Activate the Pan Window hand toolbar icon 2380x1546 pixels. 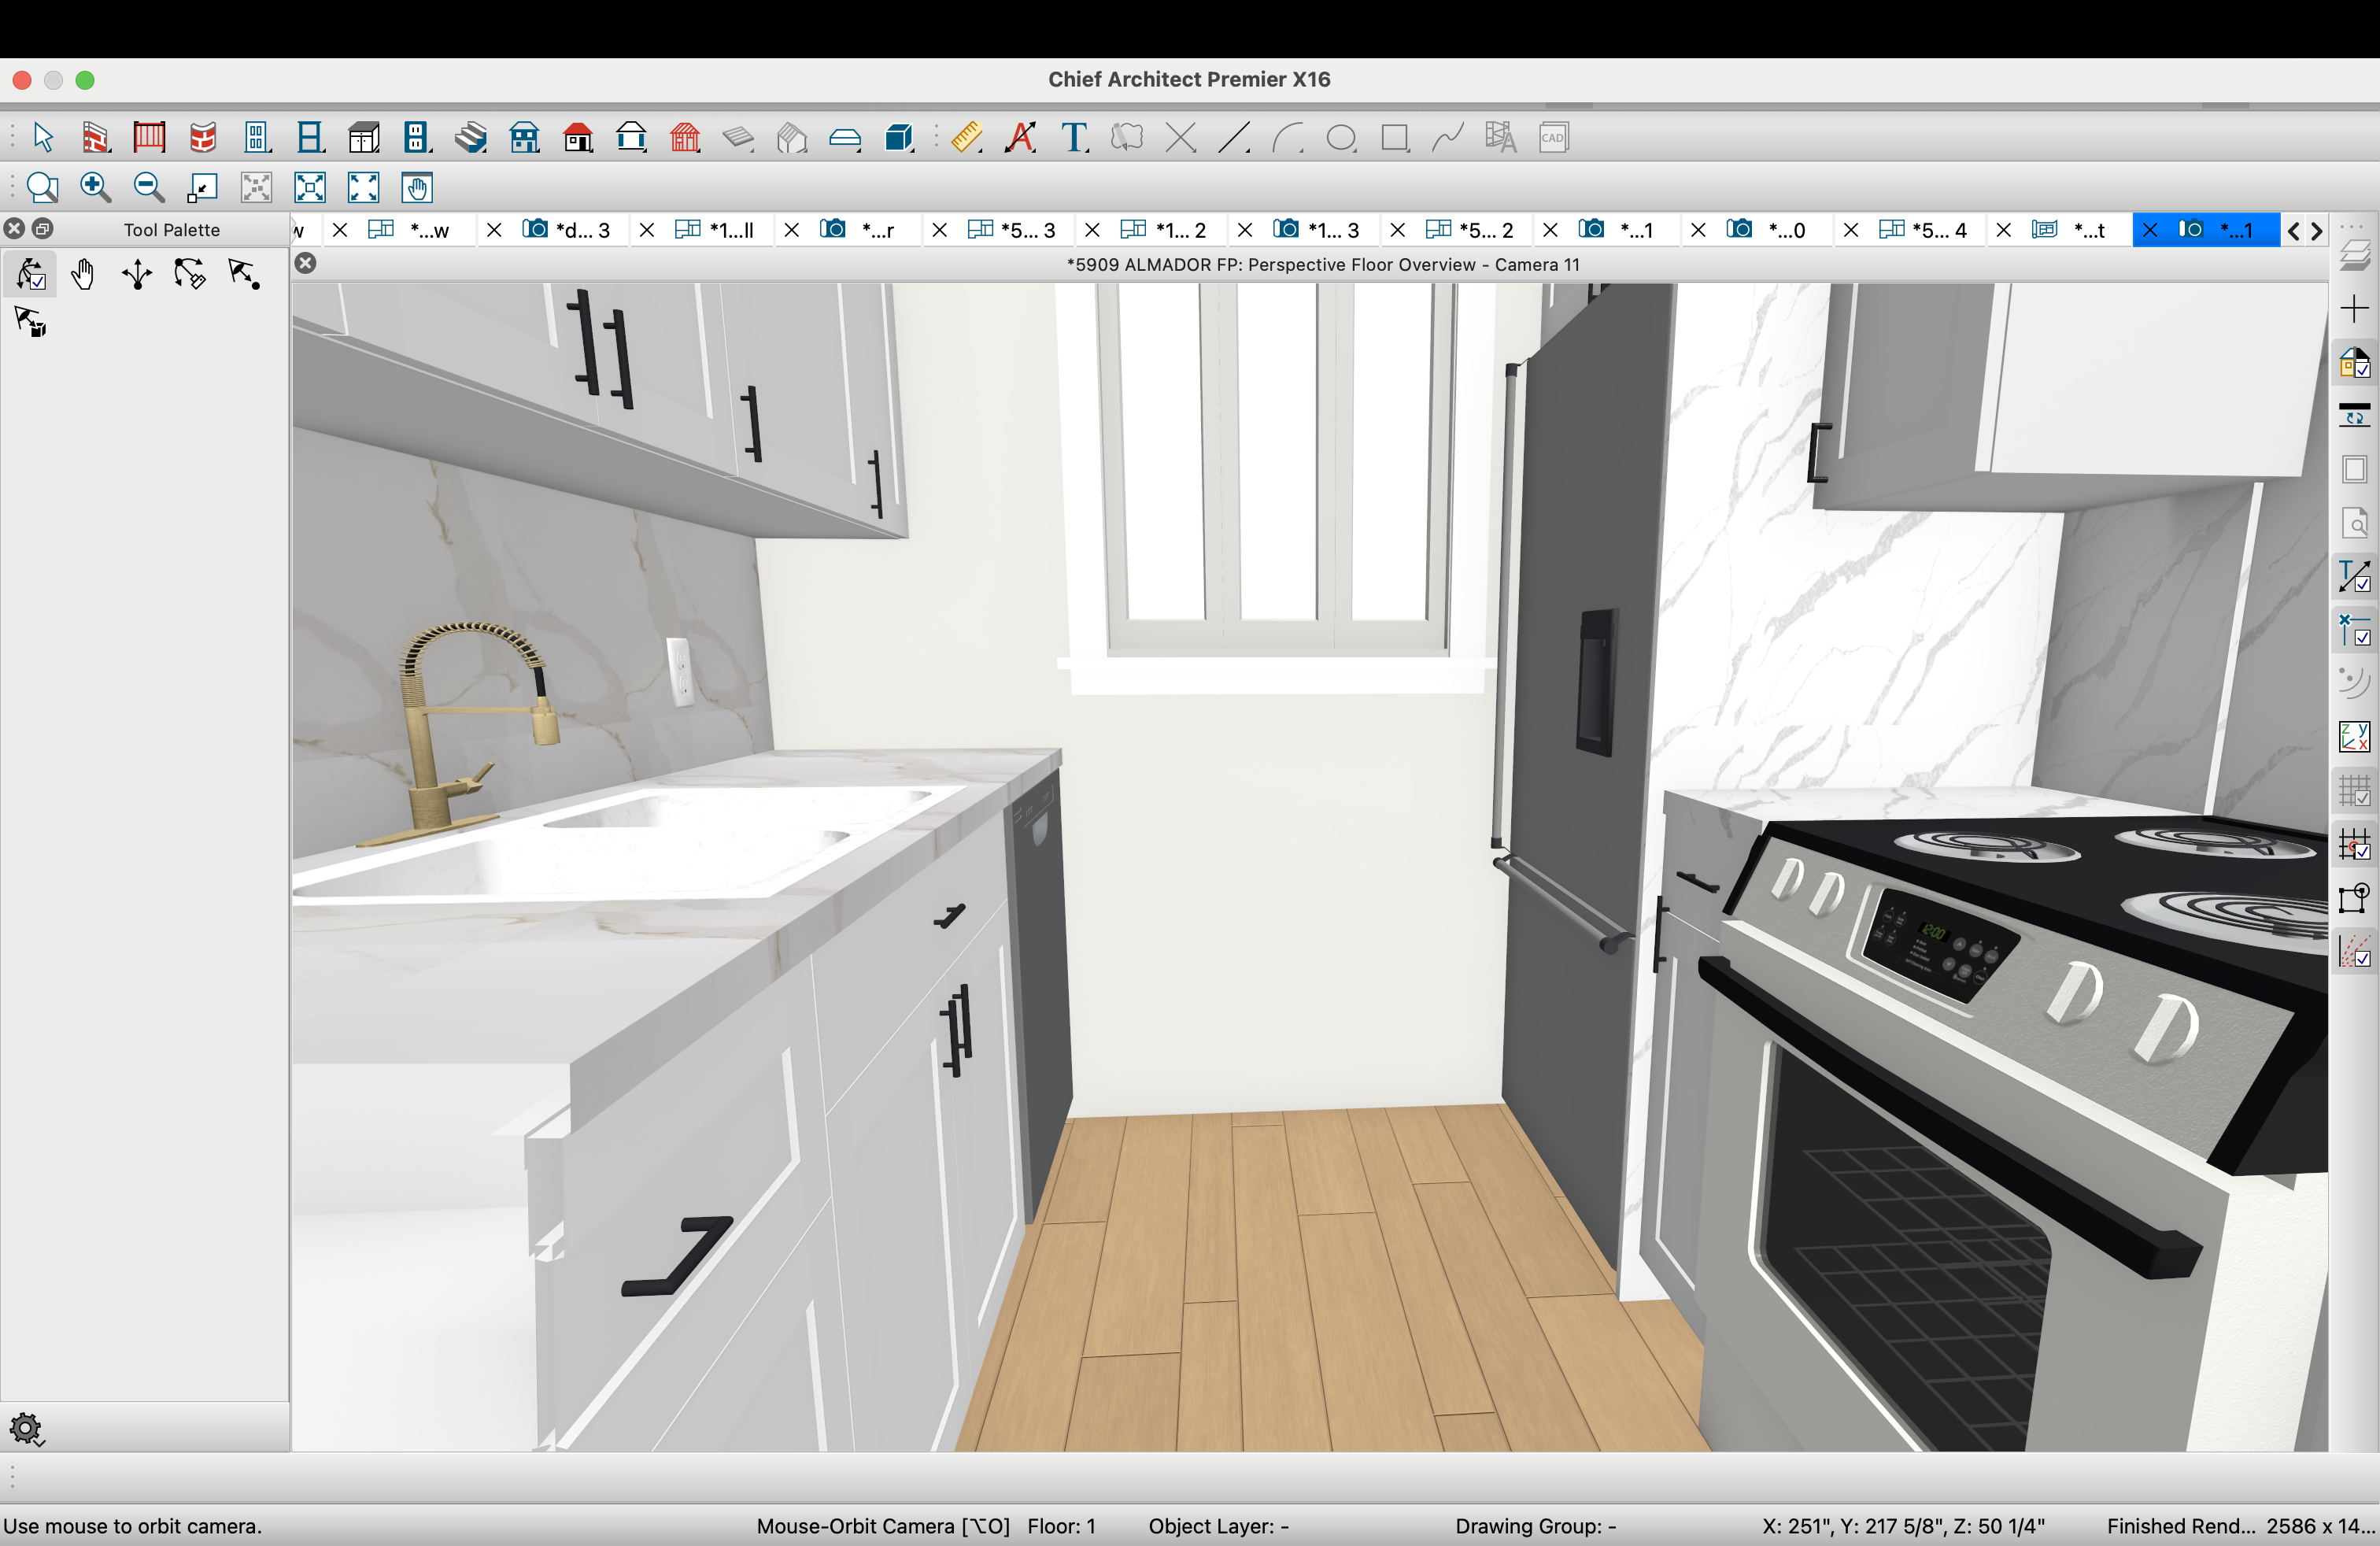click(417, 187)
